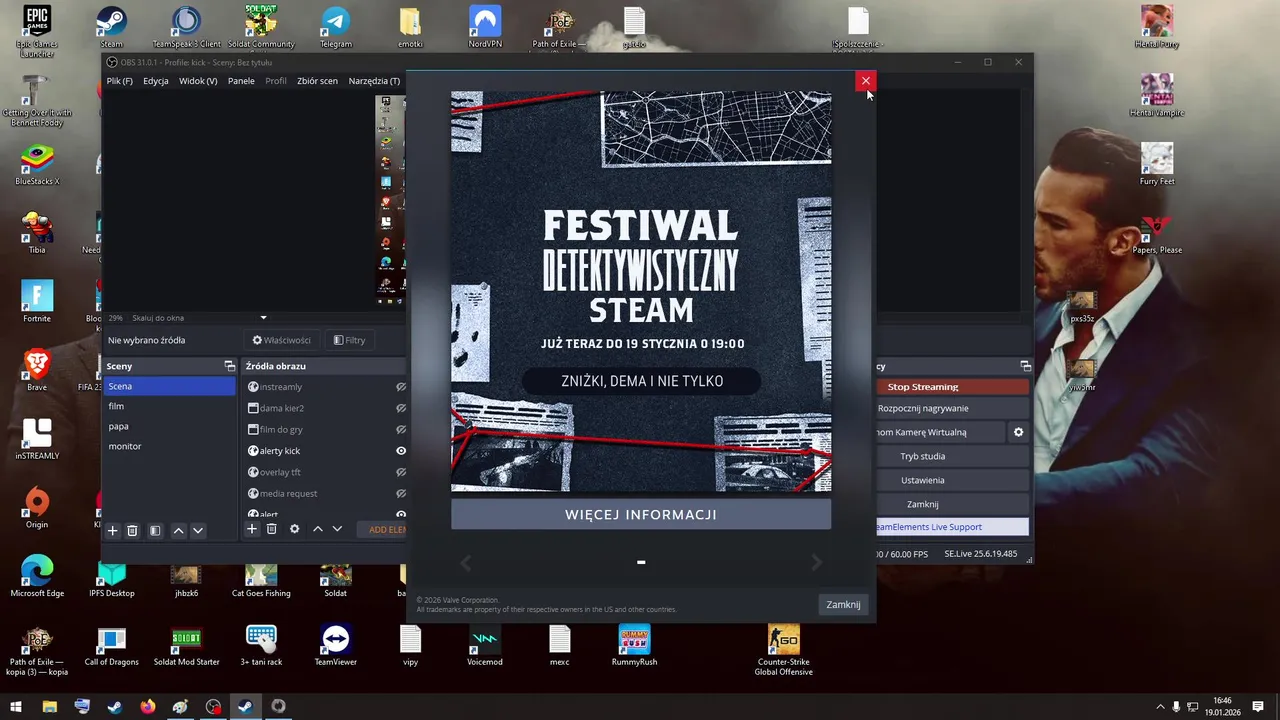This screenshot has height=720, width=1280.
Task: Open Voicemod desktop shortcut
Action: pos(485,645)
